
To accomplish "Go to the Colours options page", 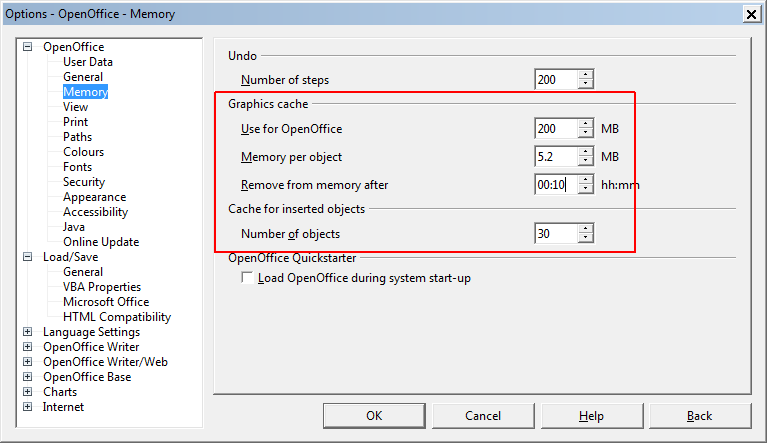I will [83, 152].
